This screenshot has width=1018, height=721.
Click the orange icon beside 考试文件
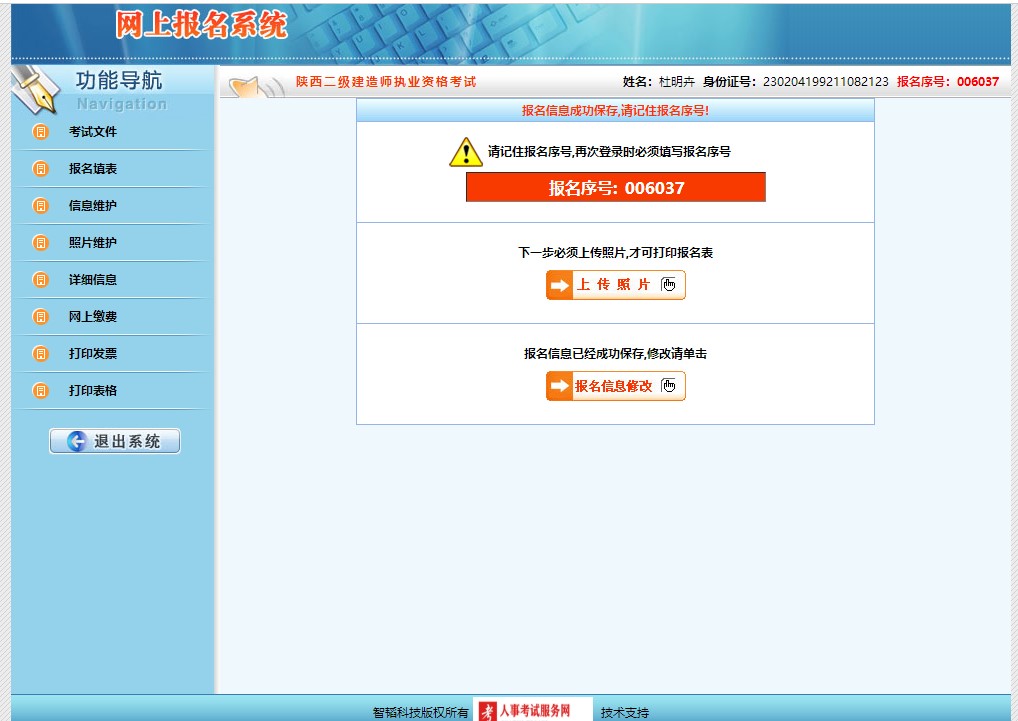click(41, 132)
